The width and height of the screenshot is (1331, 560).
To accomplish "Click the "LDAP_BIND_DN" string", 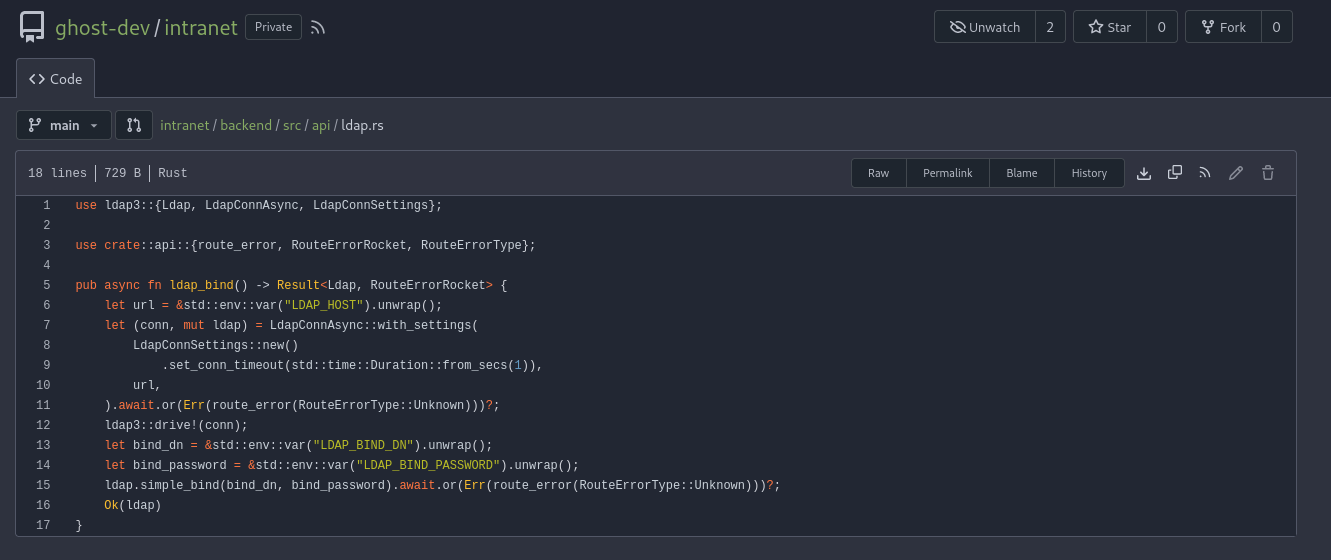I will click(x=363, y=445).
